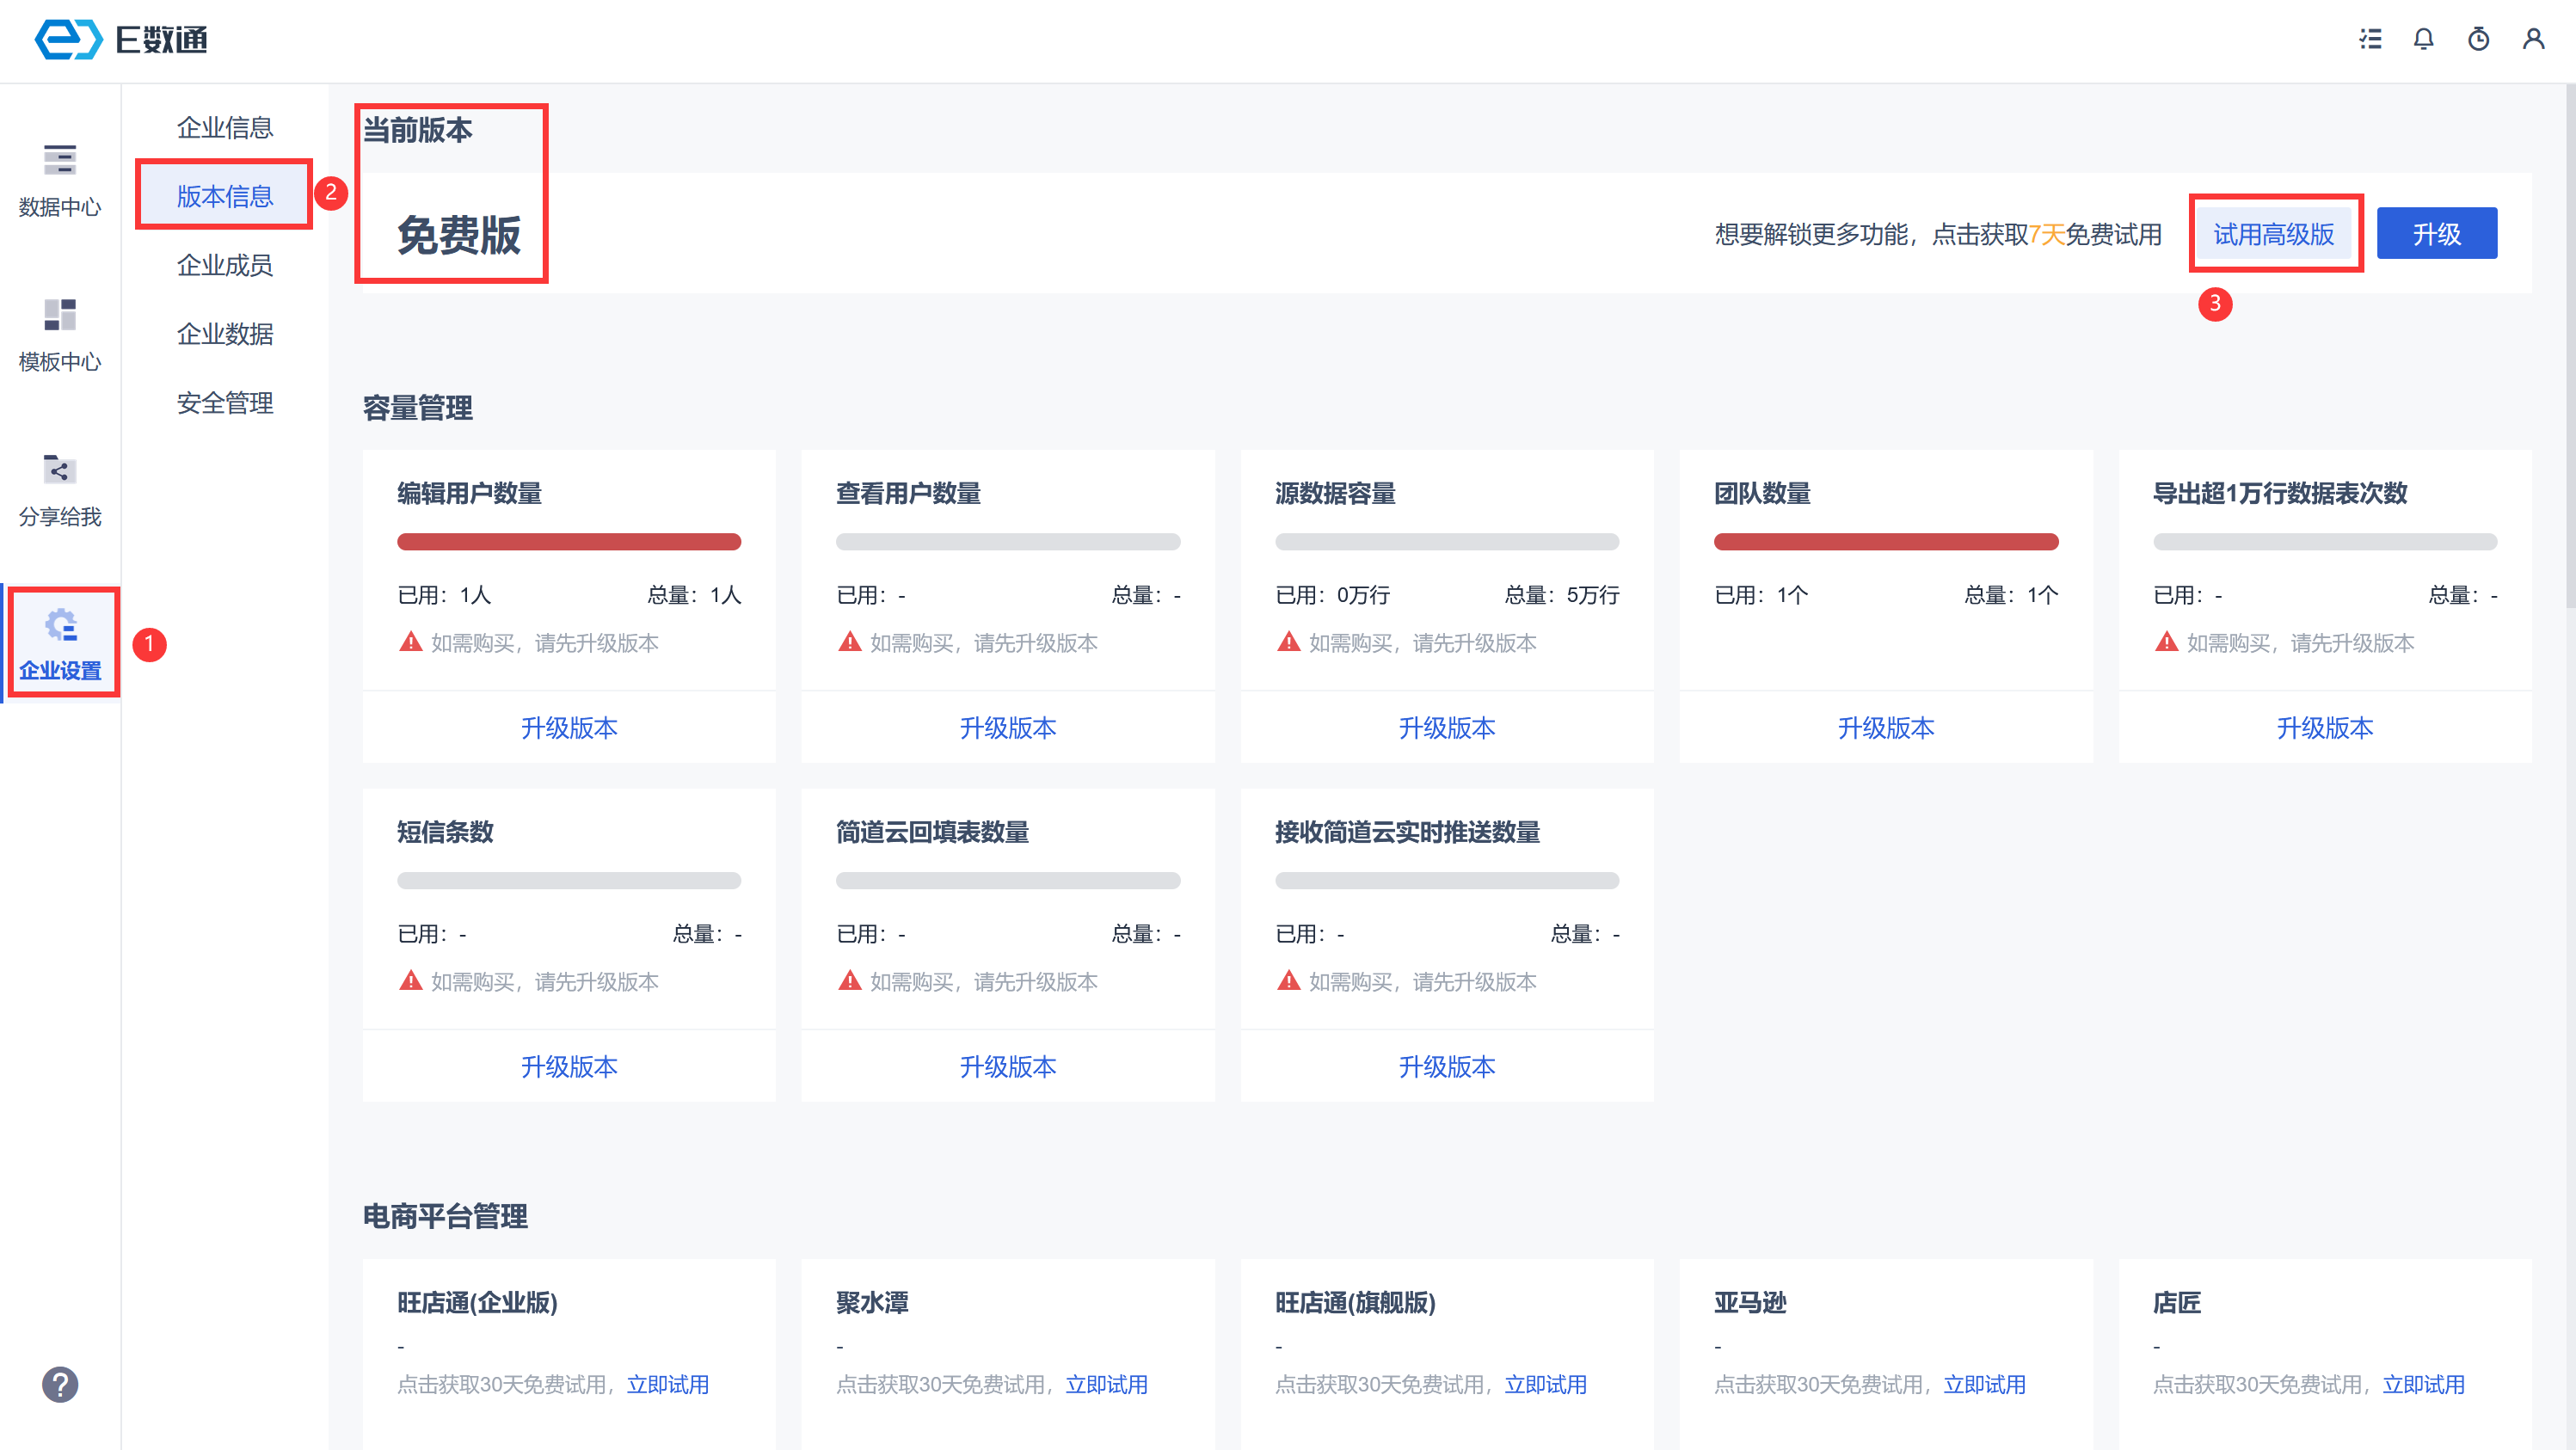This screenshot has width=2576, height=1450.
Task: Select 版本信息 menu item
Action: [x=225, y=196]
